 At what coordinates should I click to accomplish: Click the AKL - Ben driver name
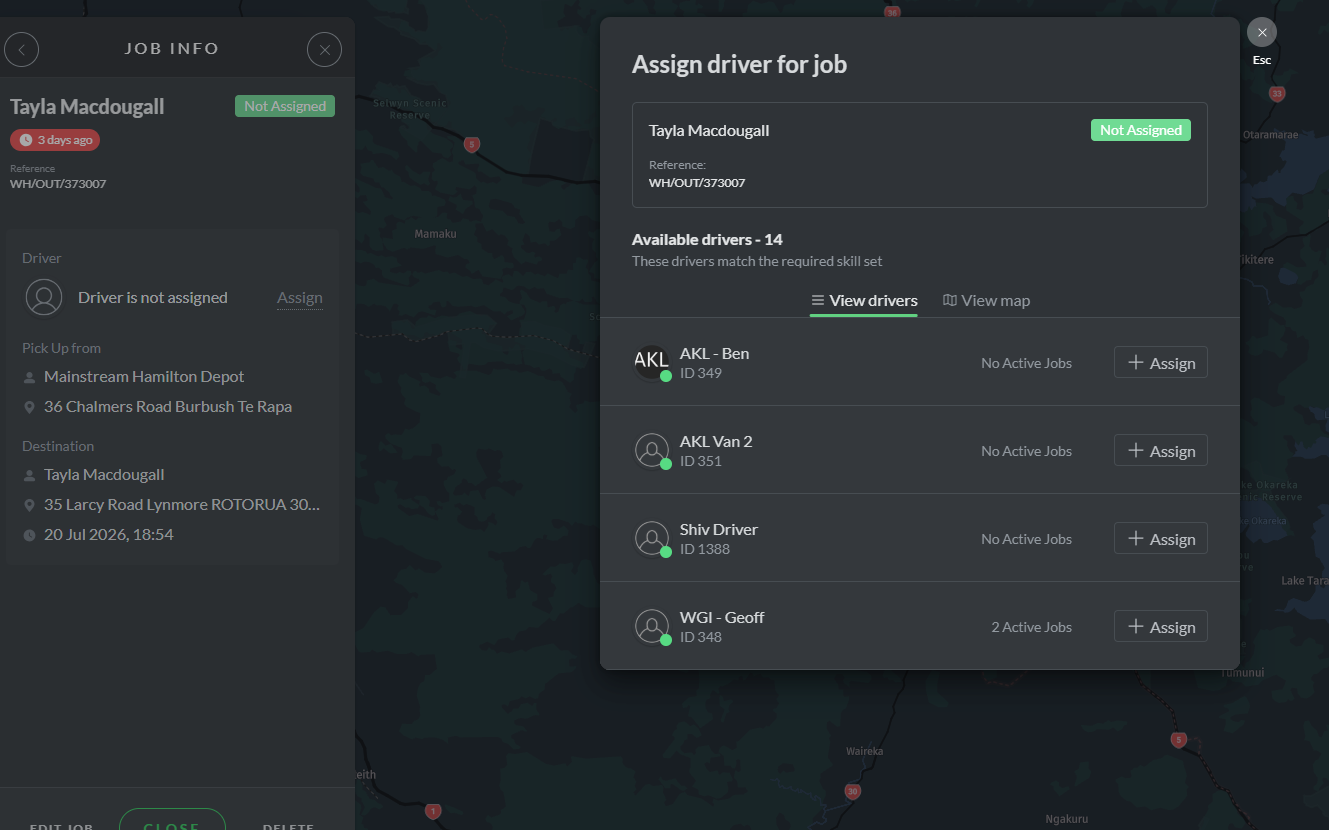coord(714,353)
